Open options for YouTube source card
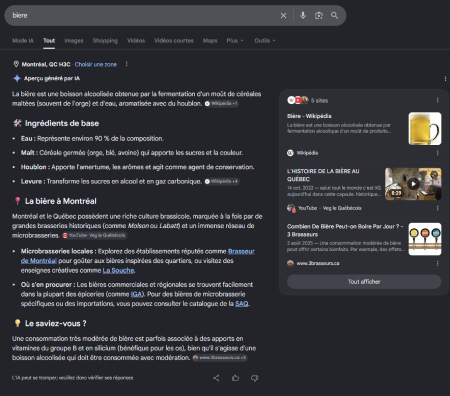 [437, 208]
